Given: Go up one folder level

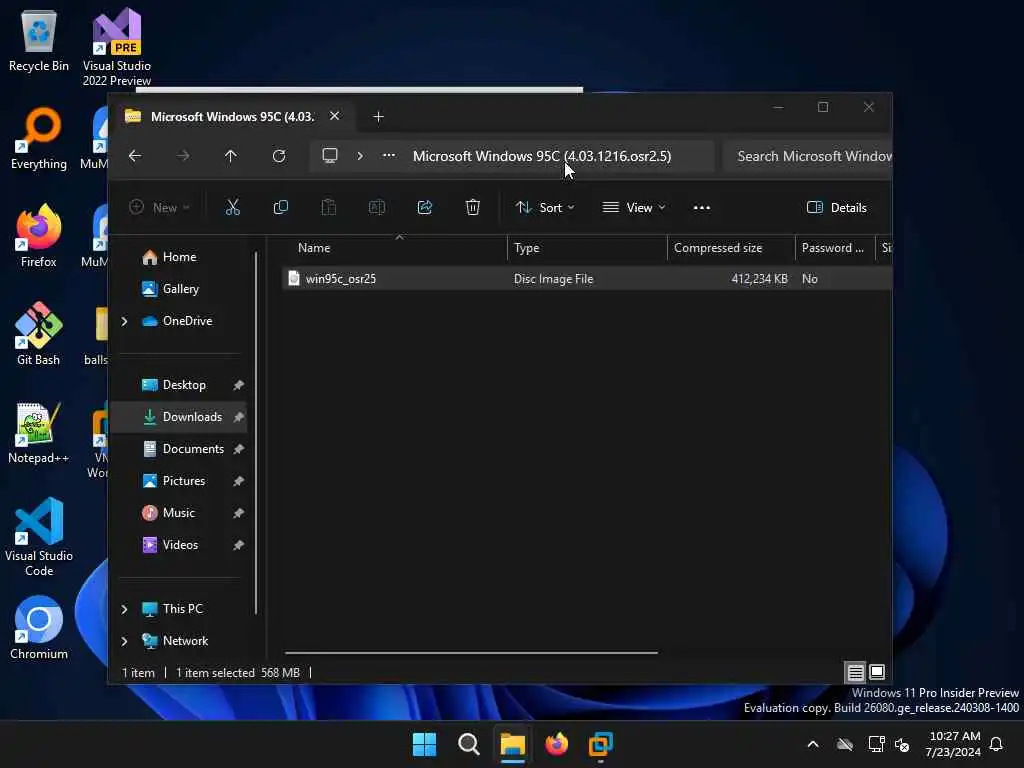Looking at the screenshot, I should pos(231,156).
